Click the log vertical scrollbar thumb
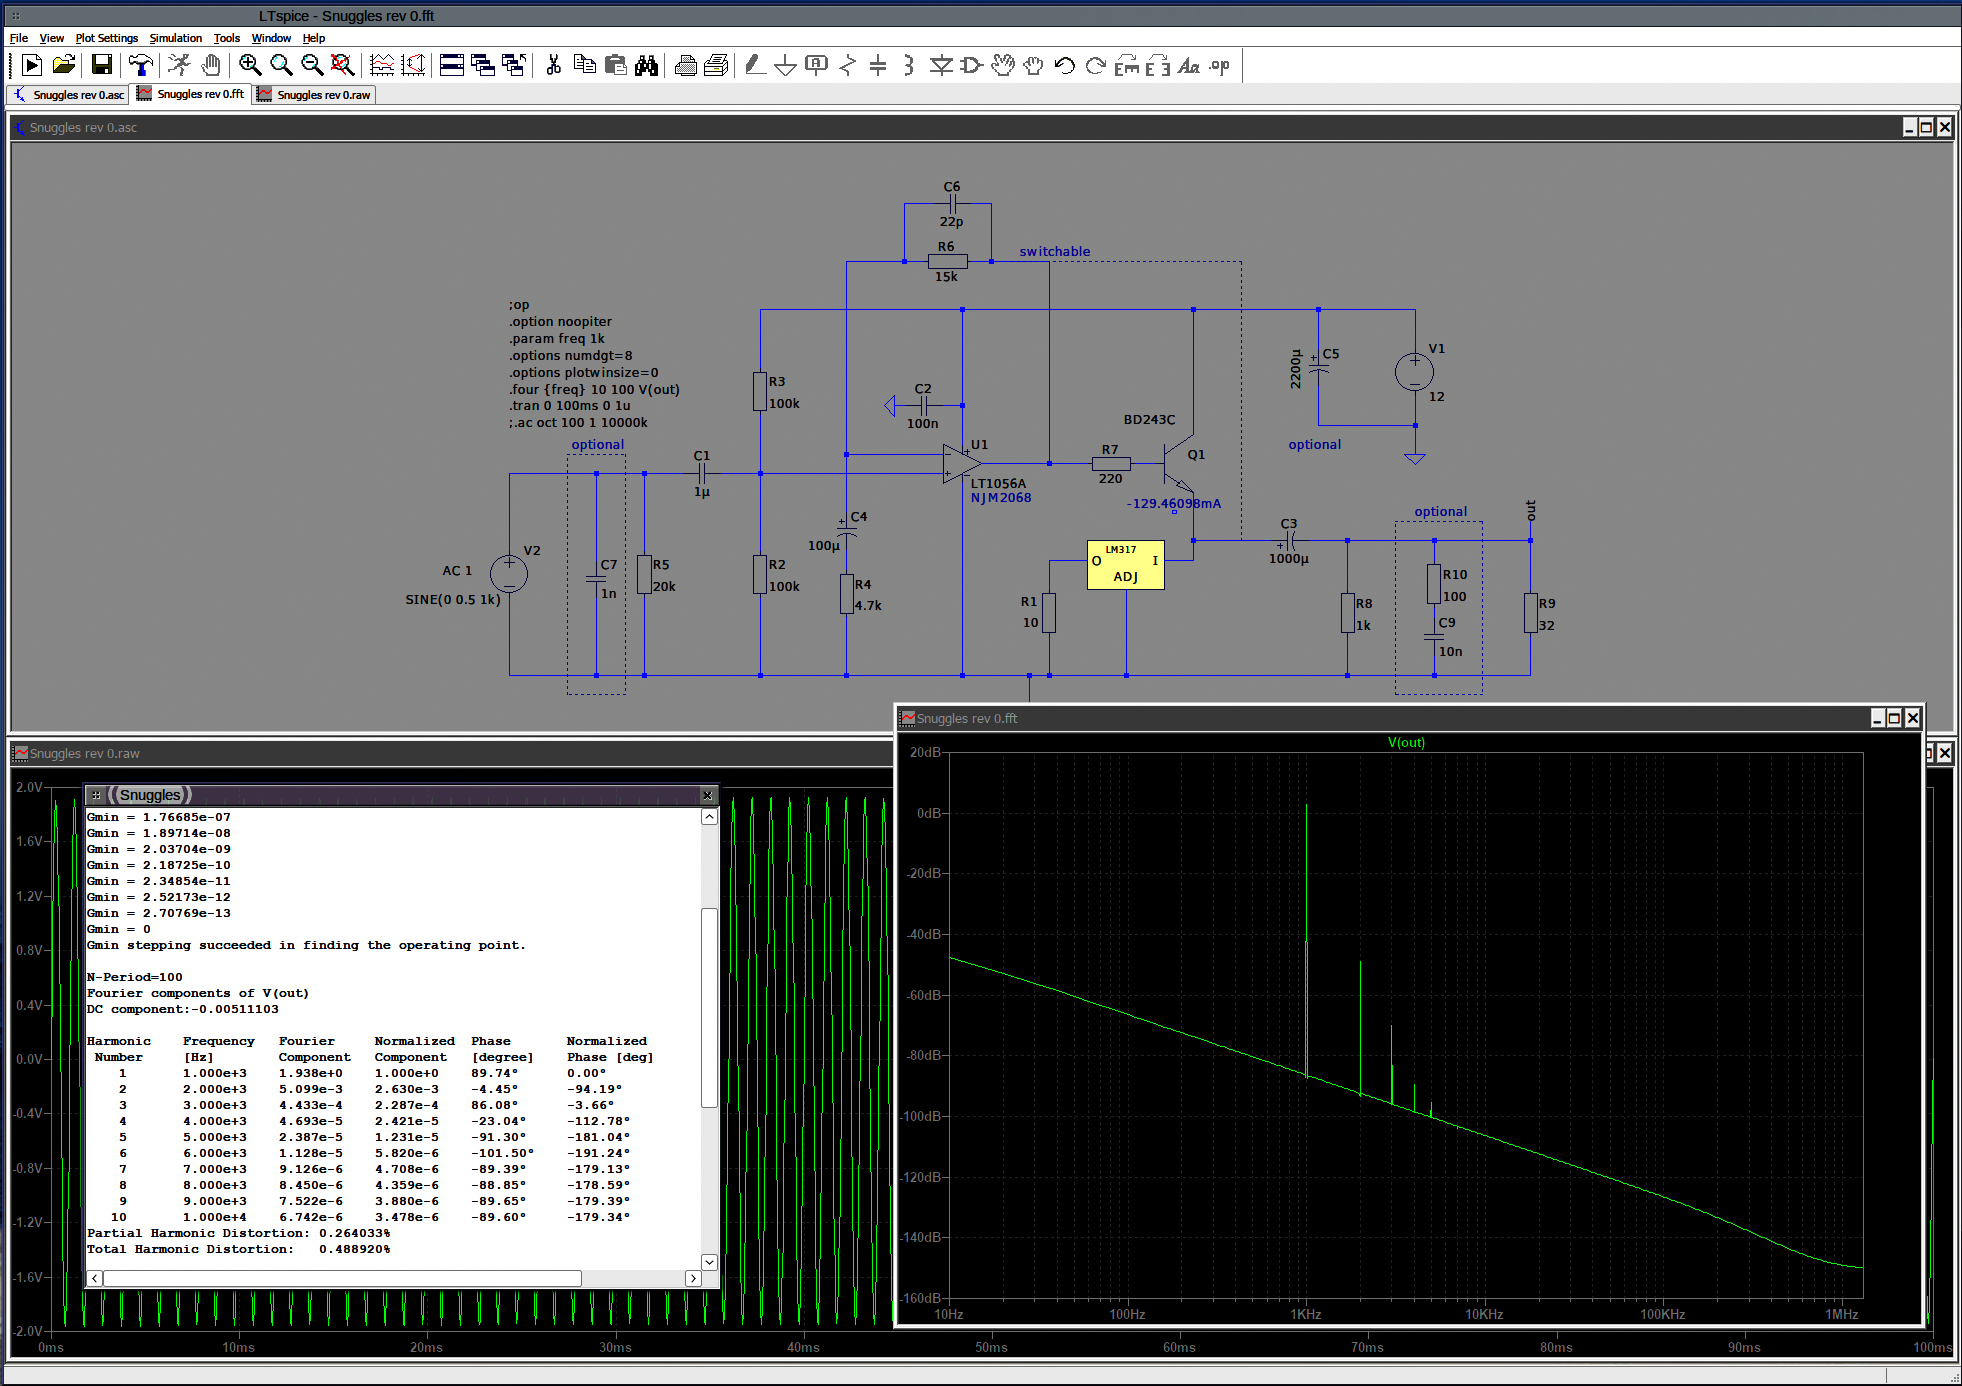 pos(709,1007)
